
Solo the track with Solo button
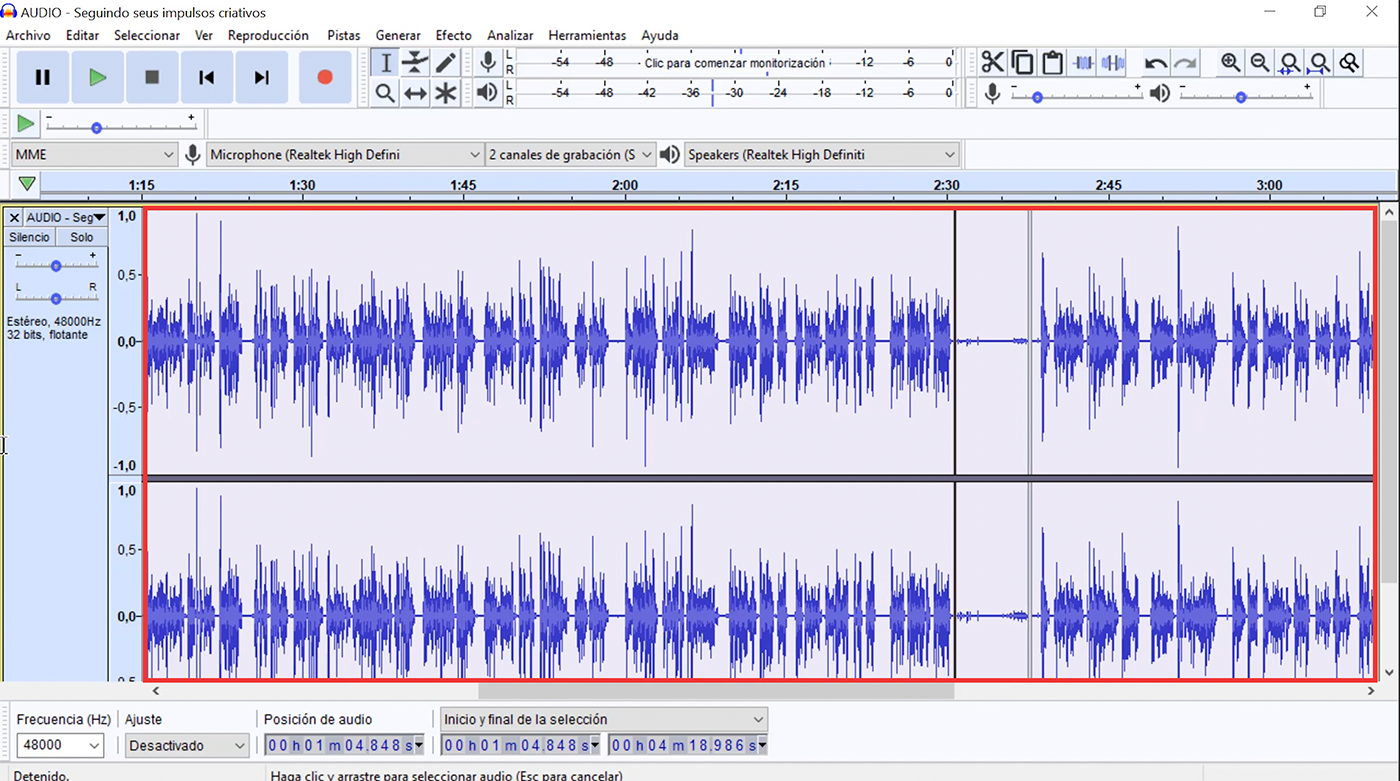click(x=81, y=237)
